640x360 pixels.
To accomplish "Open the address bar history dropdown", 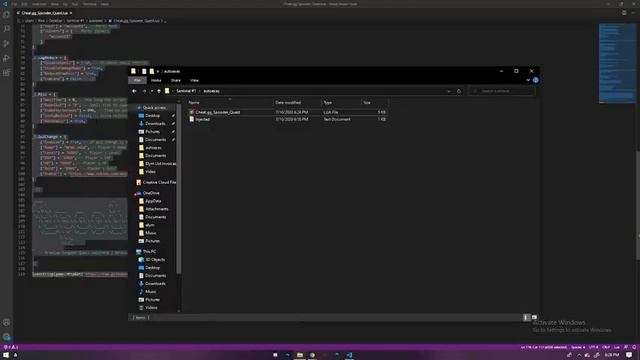I will tap(449, 91).
